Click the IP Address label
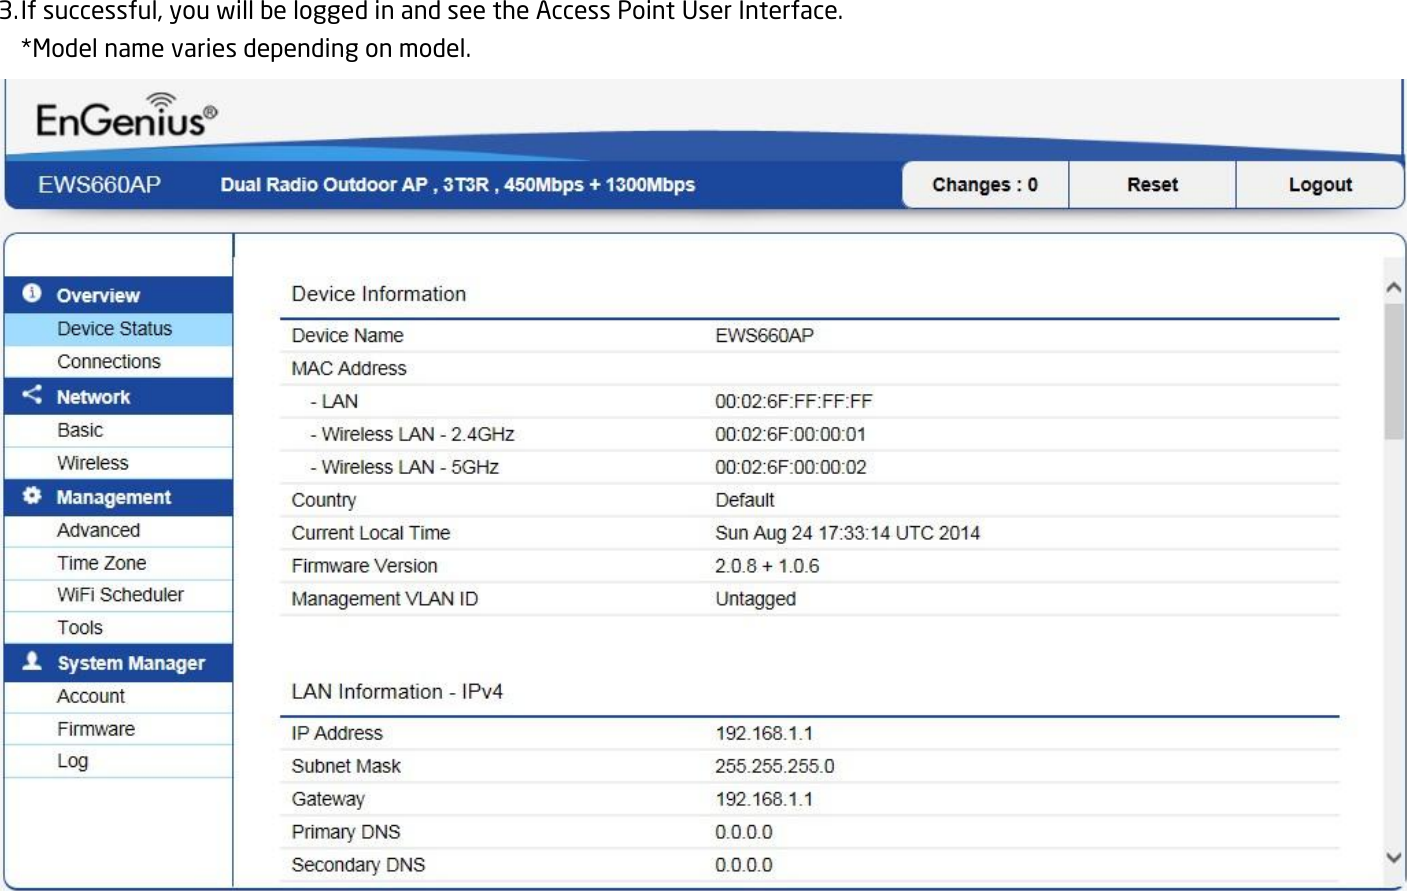Image resolution: width=1407 pixels, height=891 pixels. [337, 734]
